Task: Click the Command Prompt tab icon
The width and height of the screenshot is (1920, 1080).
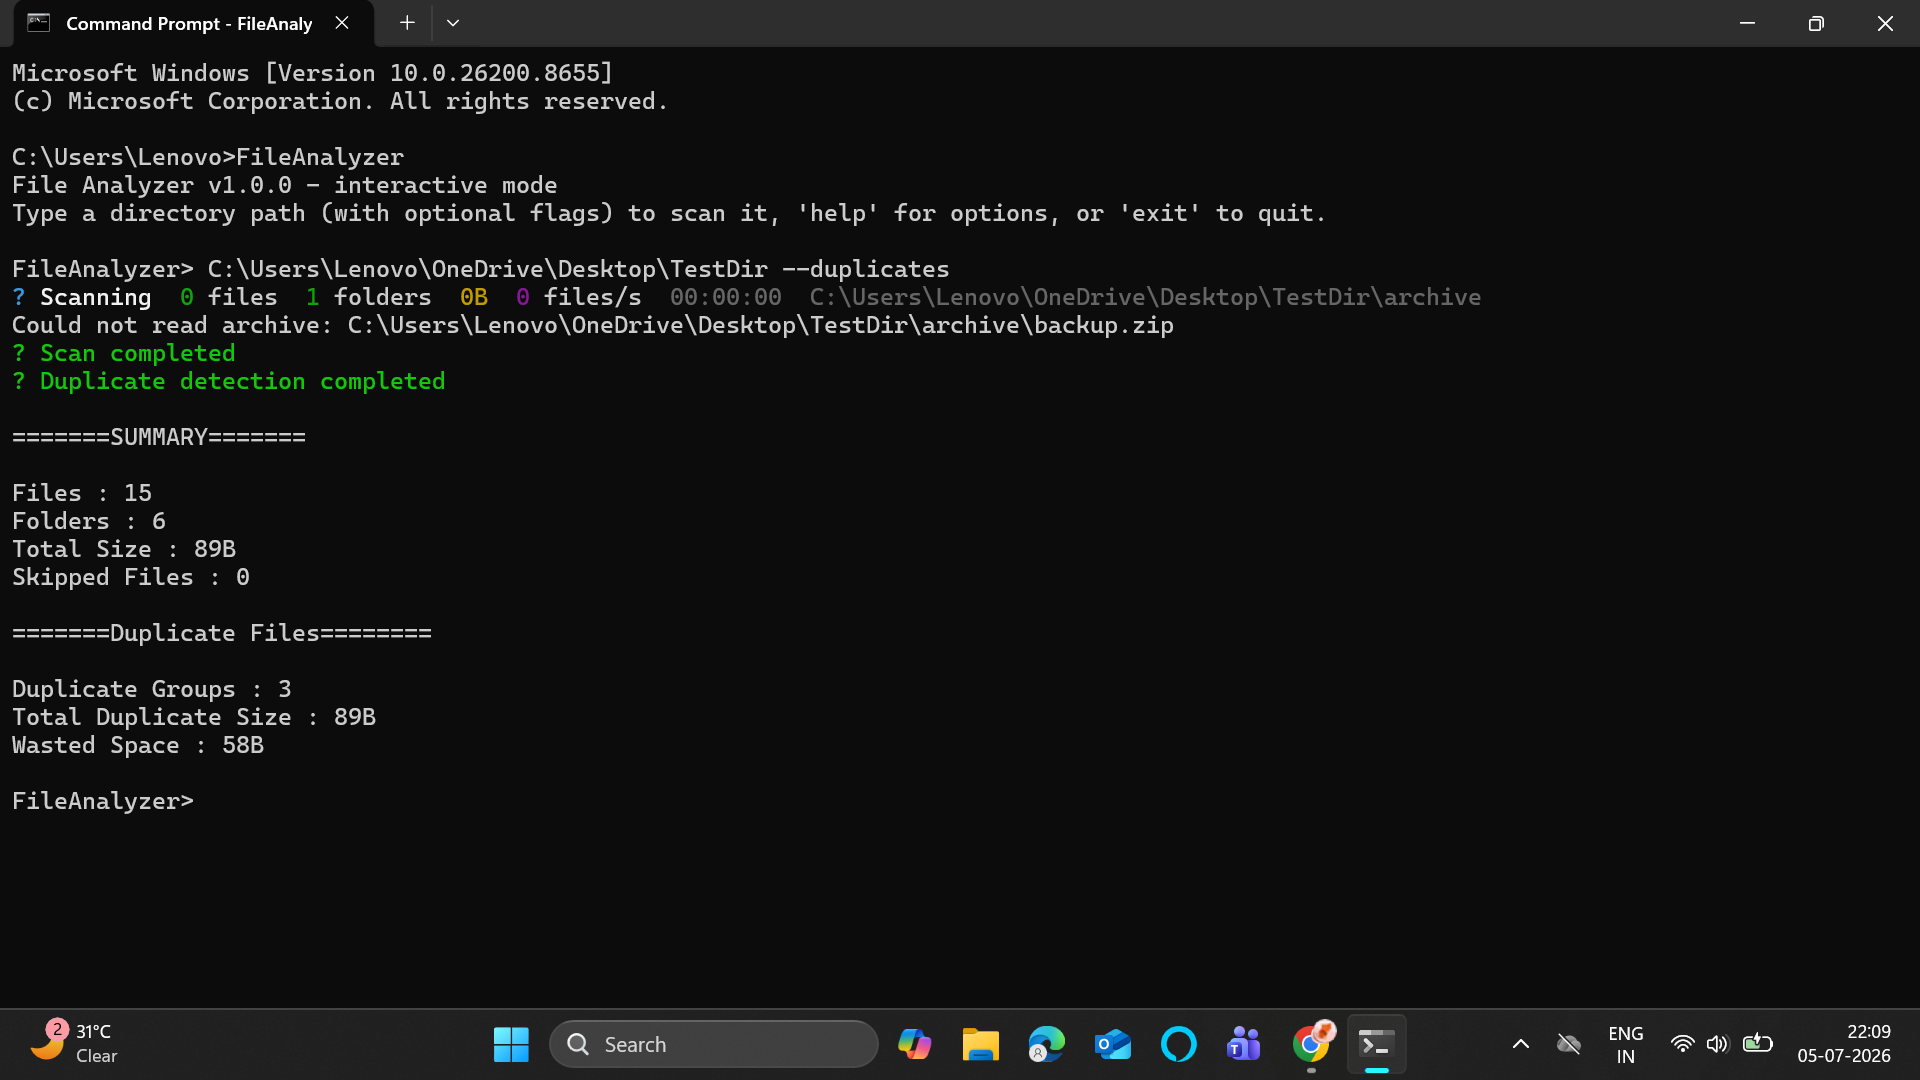Action: (x=38, y=23)
